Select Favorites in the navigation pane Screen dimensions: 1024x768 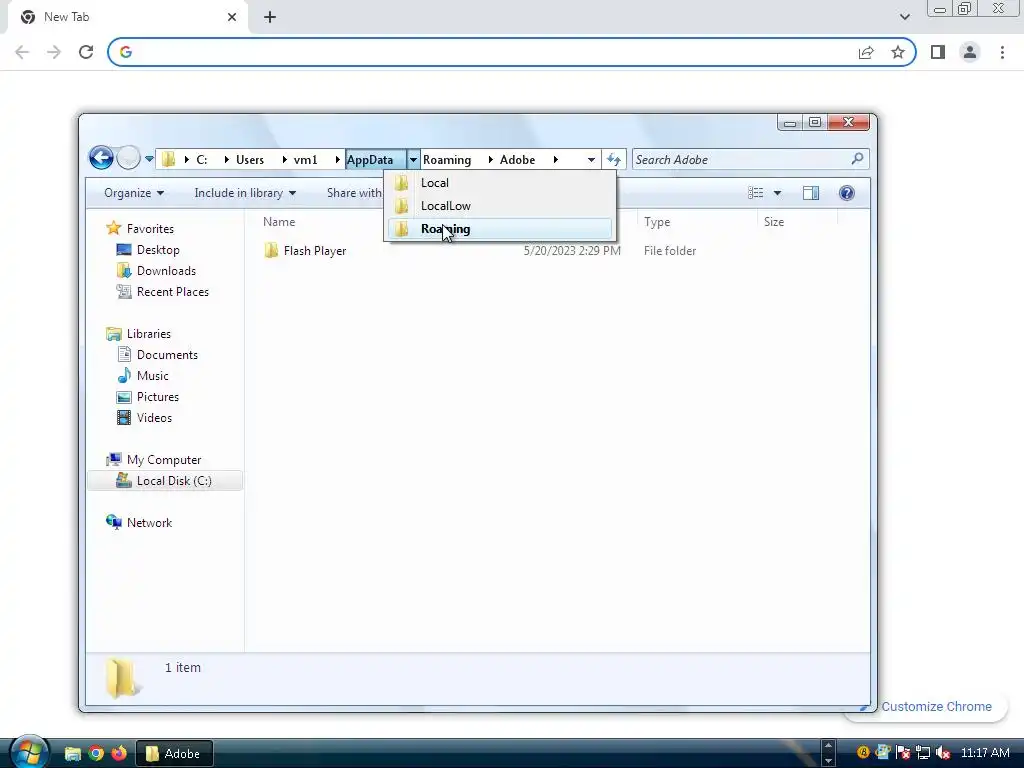pyautogui.click(x=150, y=229)
